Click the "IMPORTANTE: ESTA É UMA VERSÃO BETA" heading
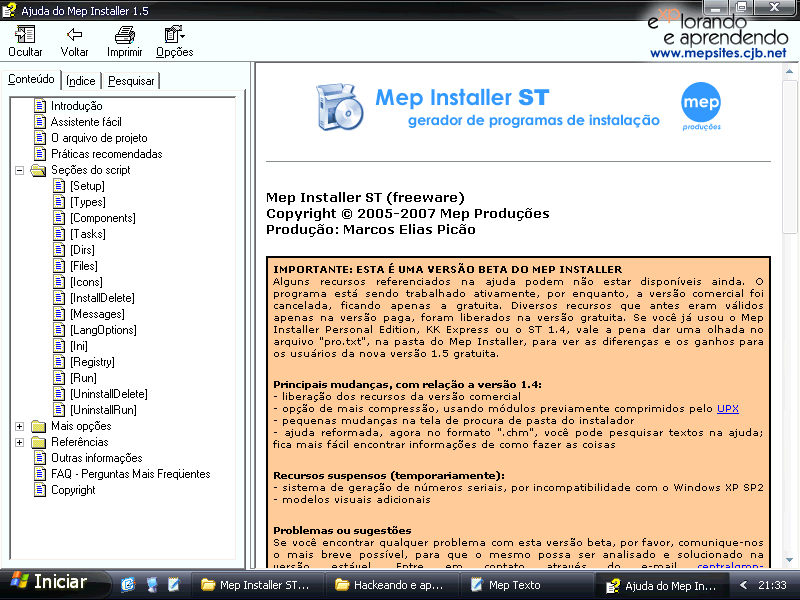800x600 pixels. pyautogui.click(x=447, y=269)
